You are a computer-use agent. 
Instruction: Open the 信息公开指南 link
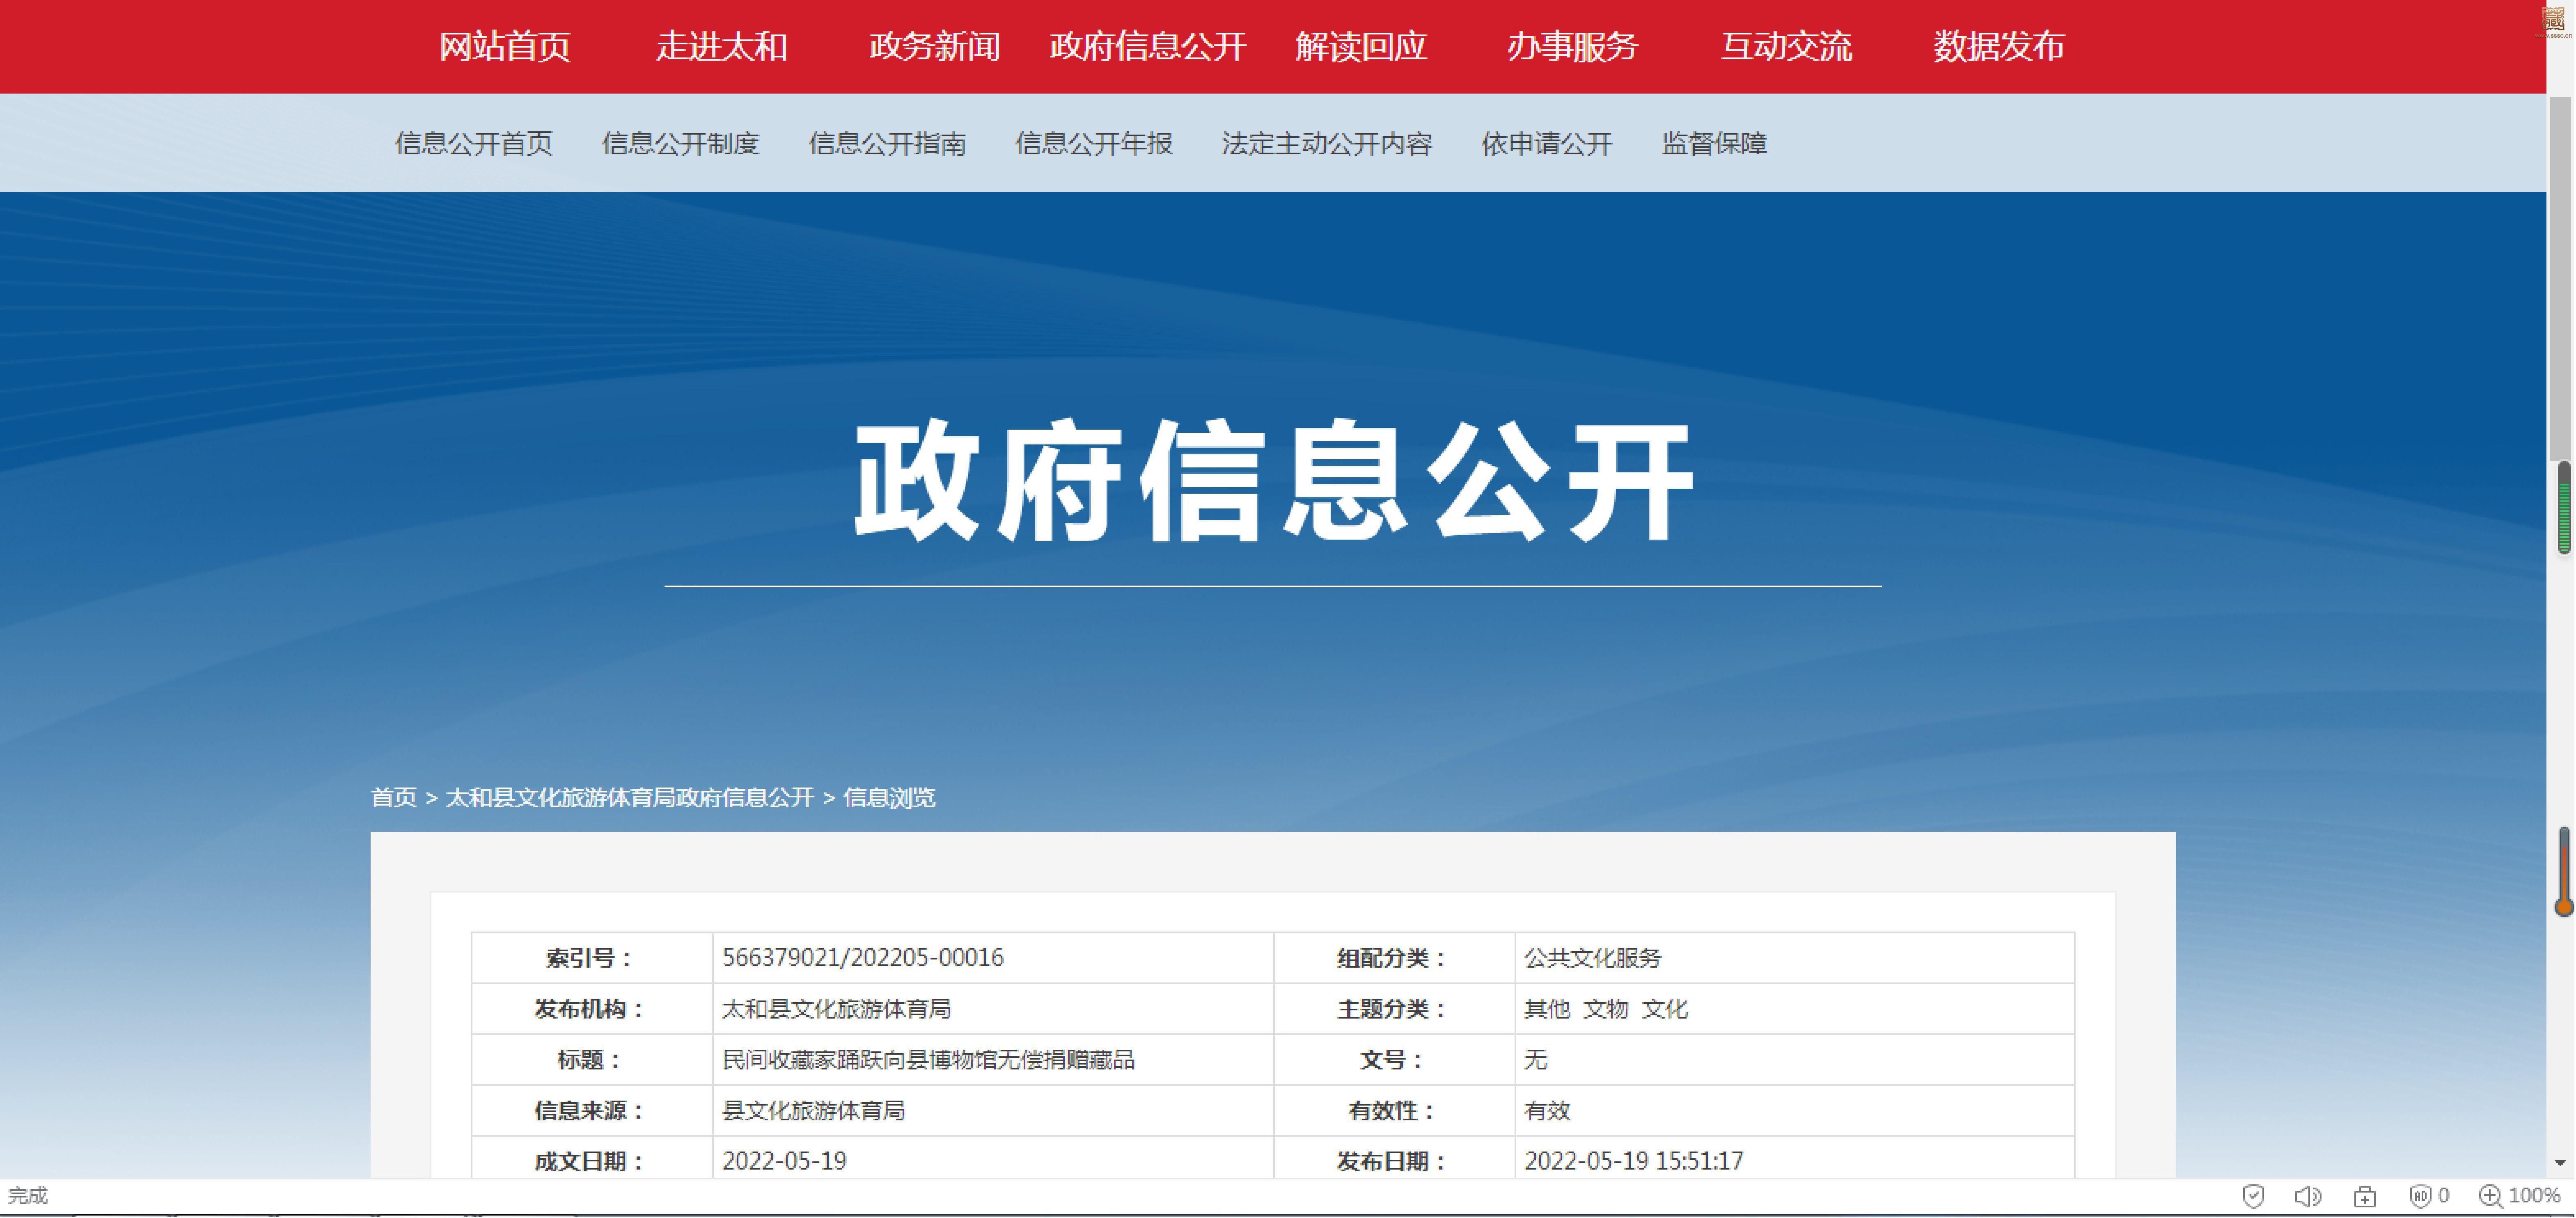887,144
